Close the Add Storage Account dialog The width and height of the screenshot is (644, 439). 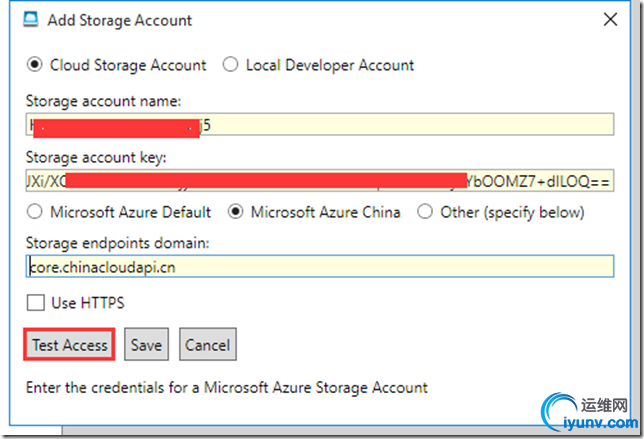point(610,20)
